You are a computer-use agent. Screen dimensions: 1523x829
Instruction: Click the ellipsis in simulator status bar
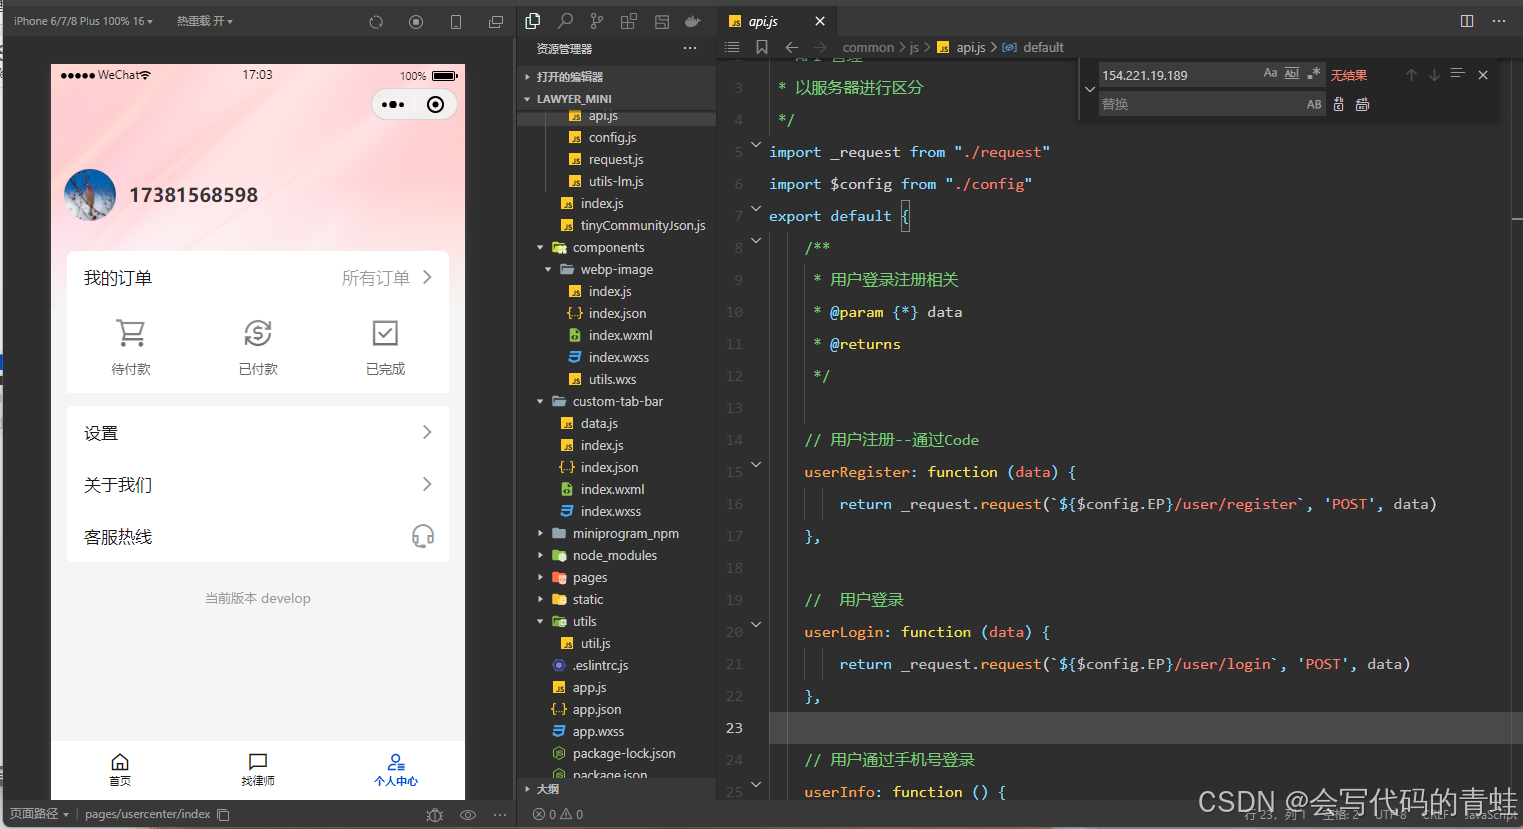[500, 815]
